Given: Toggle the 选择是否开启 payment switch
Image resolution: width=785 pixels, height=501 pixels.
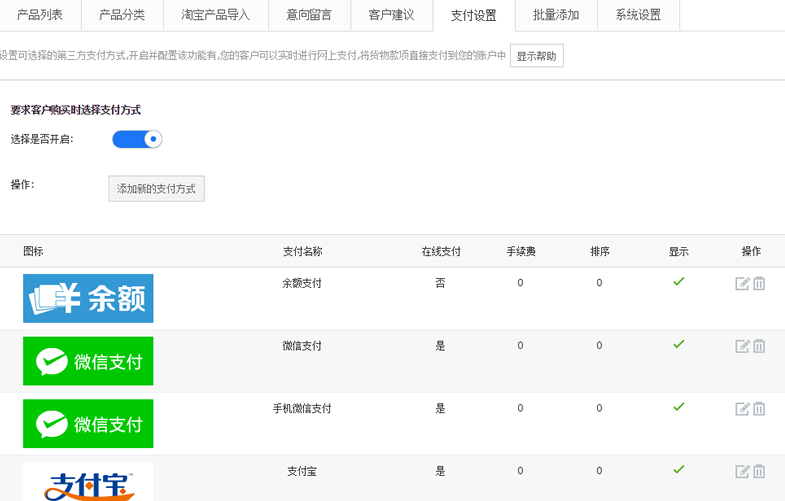Looking at the screenshot, I should 137,139.
